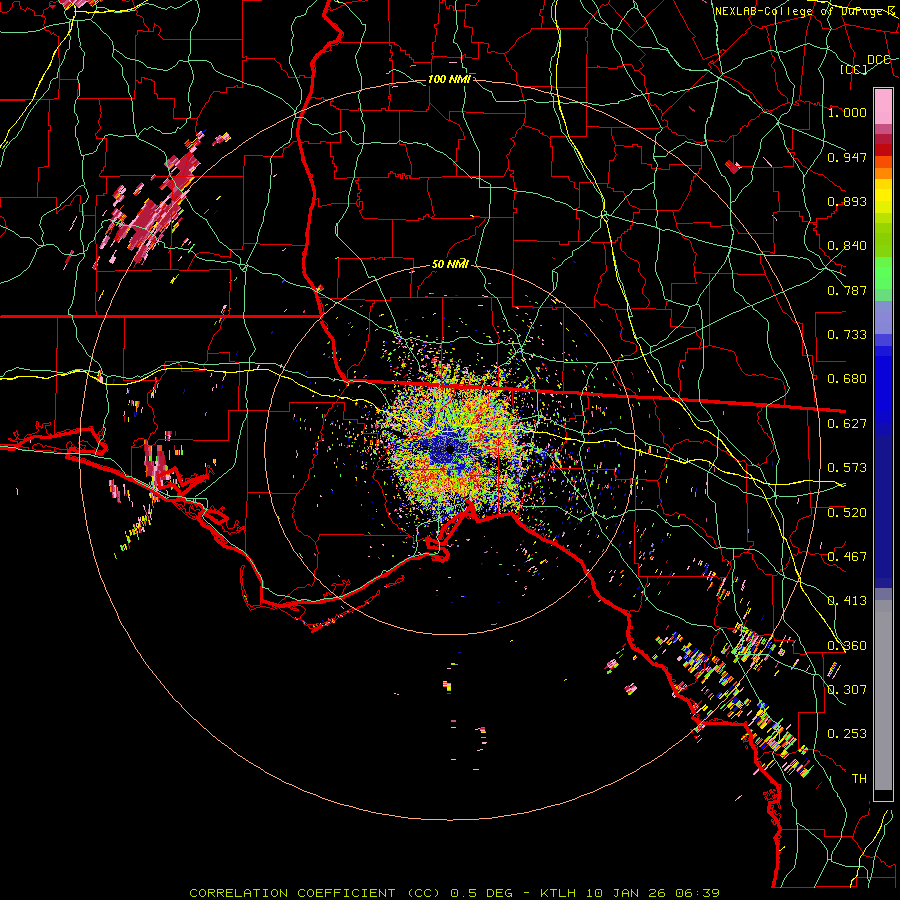Screen dimensions: 900x900
Task: Click the 0.520 legend value
Action: [x=847, y=513]
